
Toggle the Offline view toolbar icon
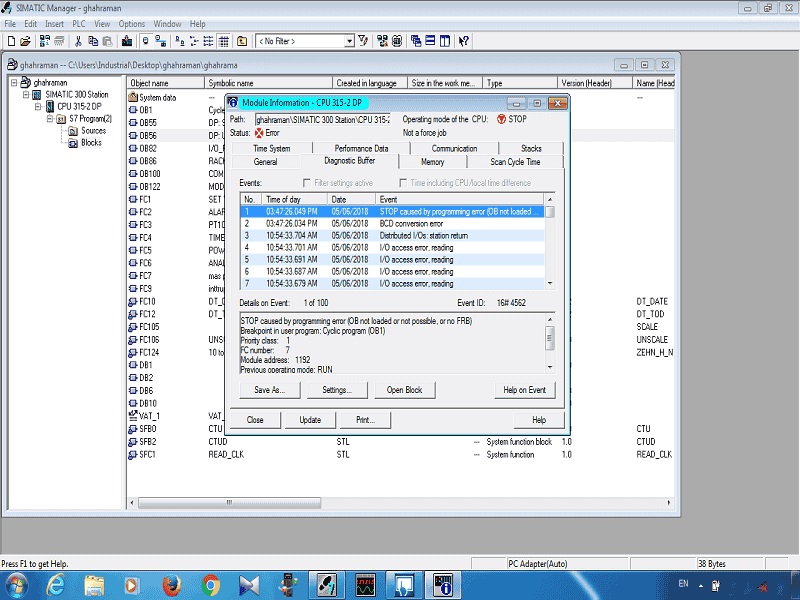(x=160, y=41)
